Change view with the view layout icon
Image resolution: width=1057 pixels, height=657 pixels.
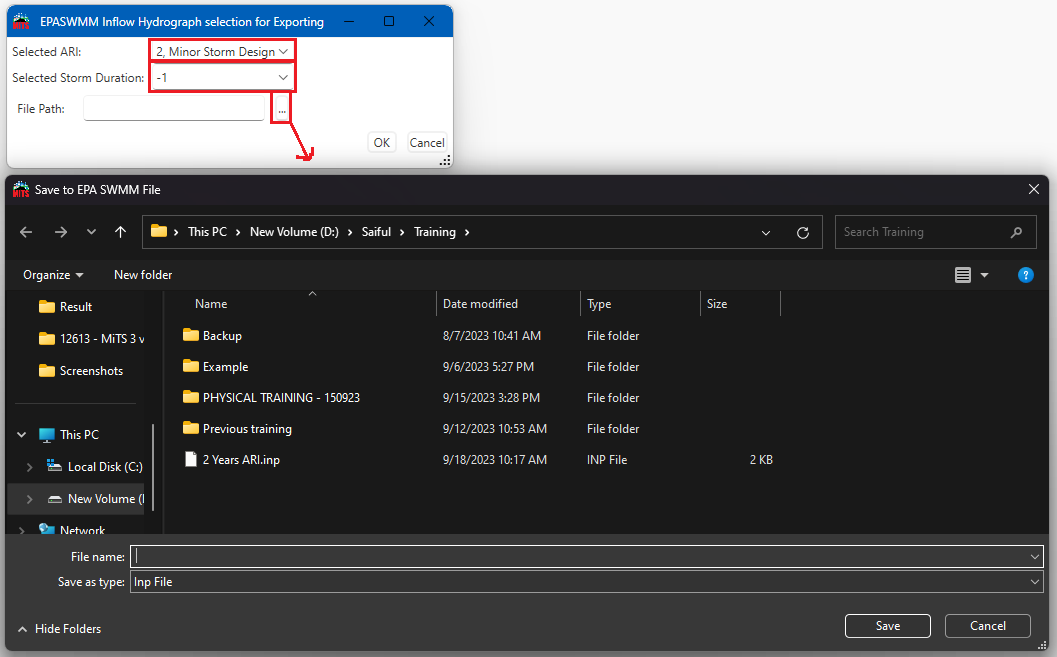963,275
